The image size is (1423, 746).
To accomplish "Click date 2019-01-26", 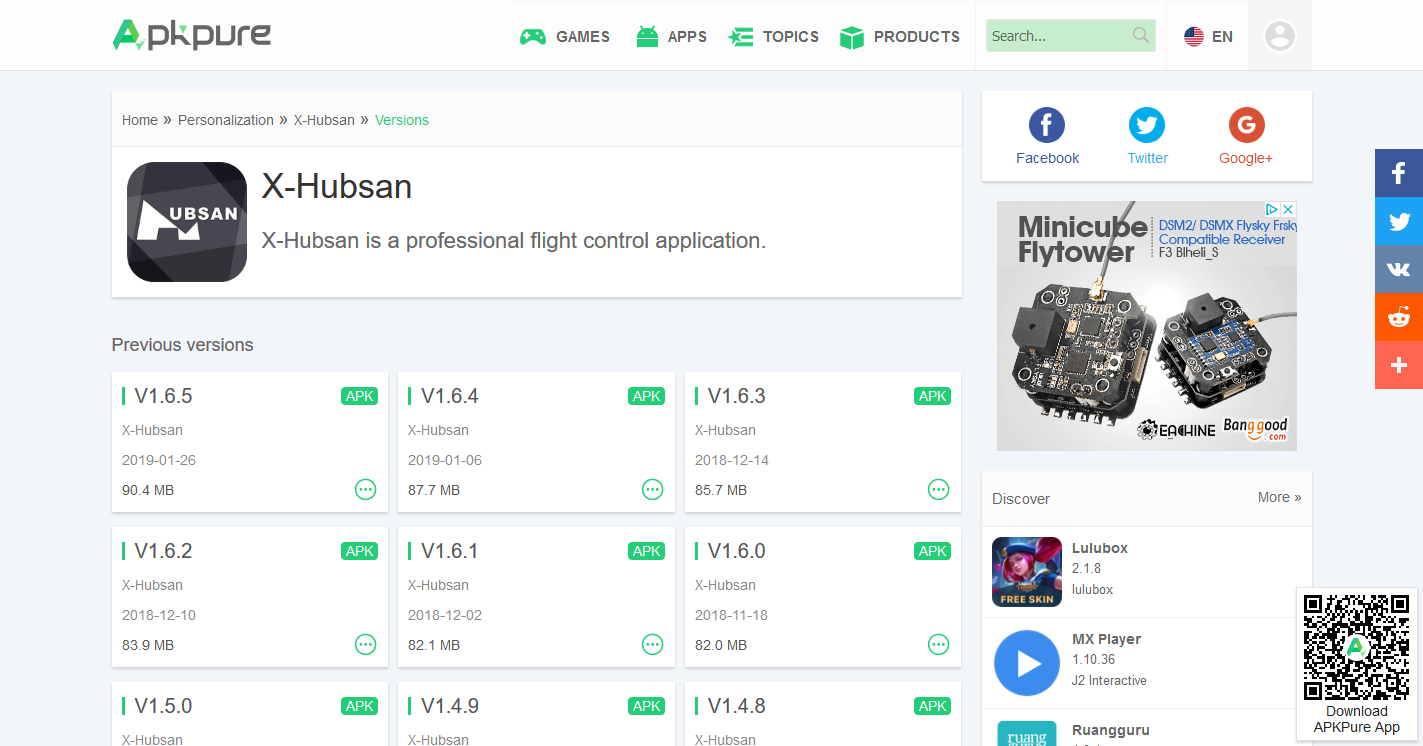I will [159, 460].
